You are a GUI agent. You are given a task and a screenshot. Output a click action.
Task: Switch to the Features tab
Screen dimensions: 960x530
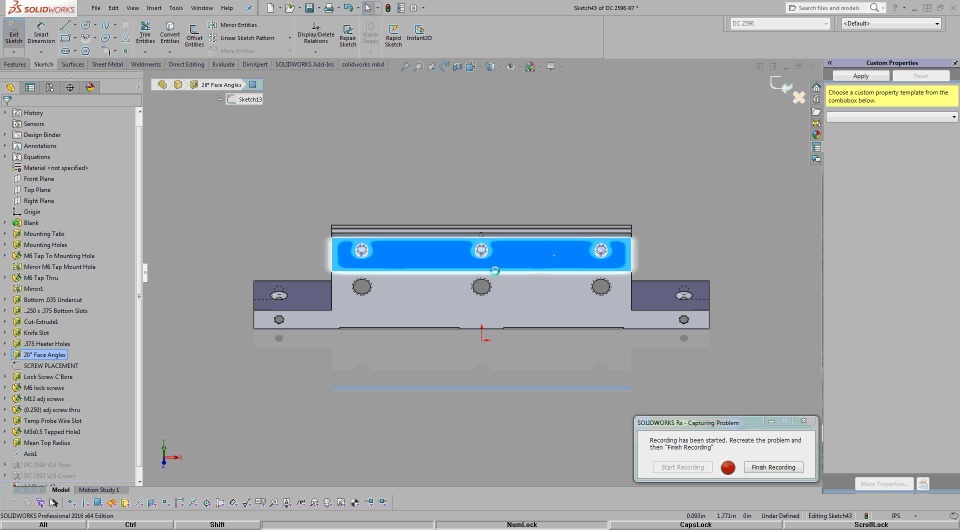coord(15,64)
